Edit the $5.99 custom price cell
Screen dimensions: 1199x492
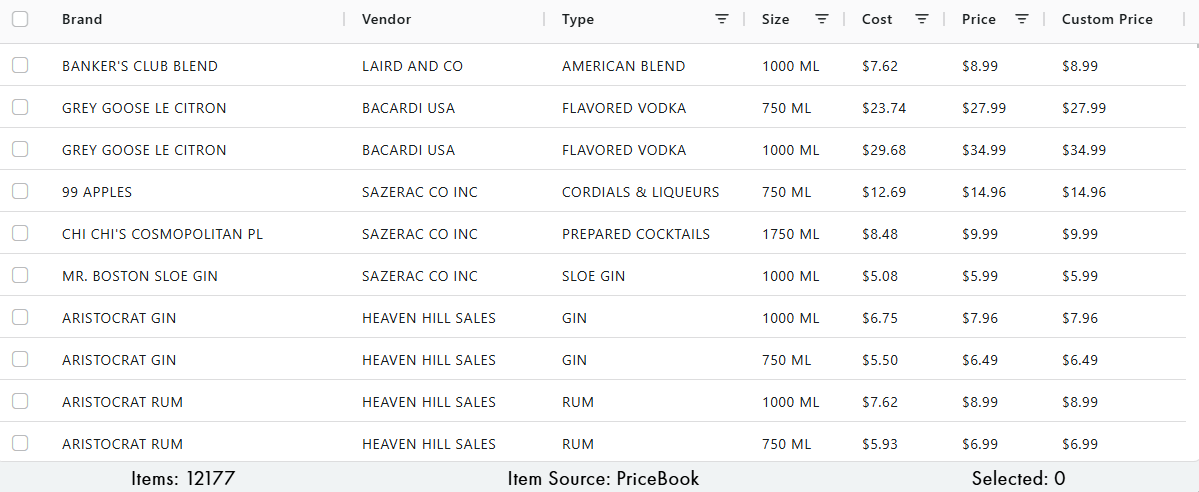tap(1080, 276)
